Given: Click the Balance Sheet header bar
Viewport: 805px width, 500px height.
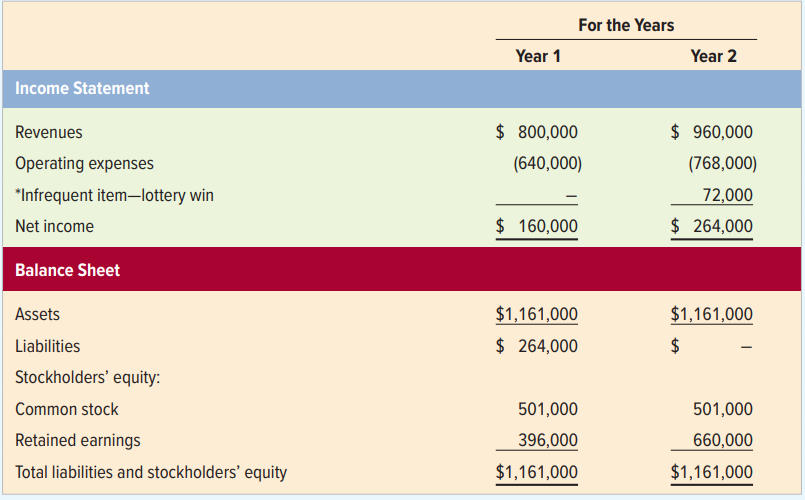Looking at the screenshot, I should [402, 270].
